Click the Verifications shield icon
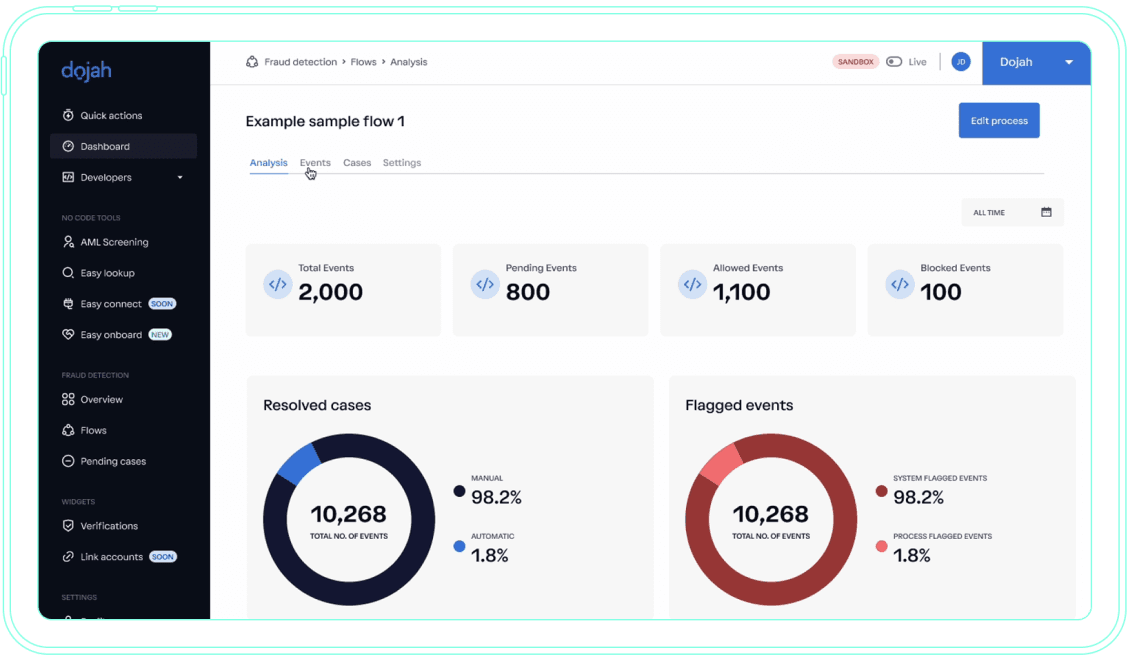The height and width of the screenshot is (657, 1128). (x=68, y=526)
